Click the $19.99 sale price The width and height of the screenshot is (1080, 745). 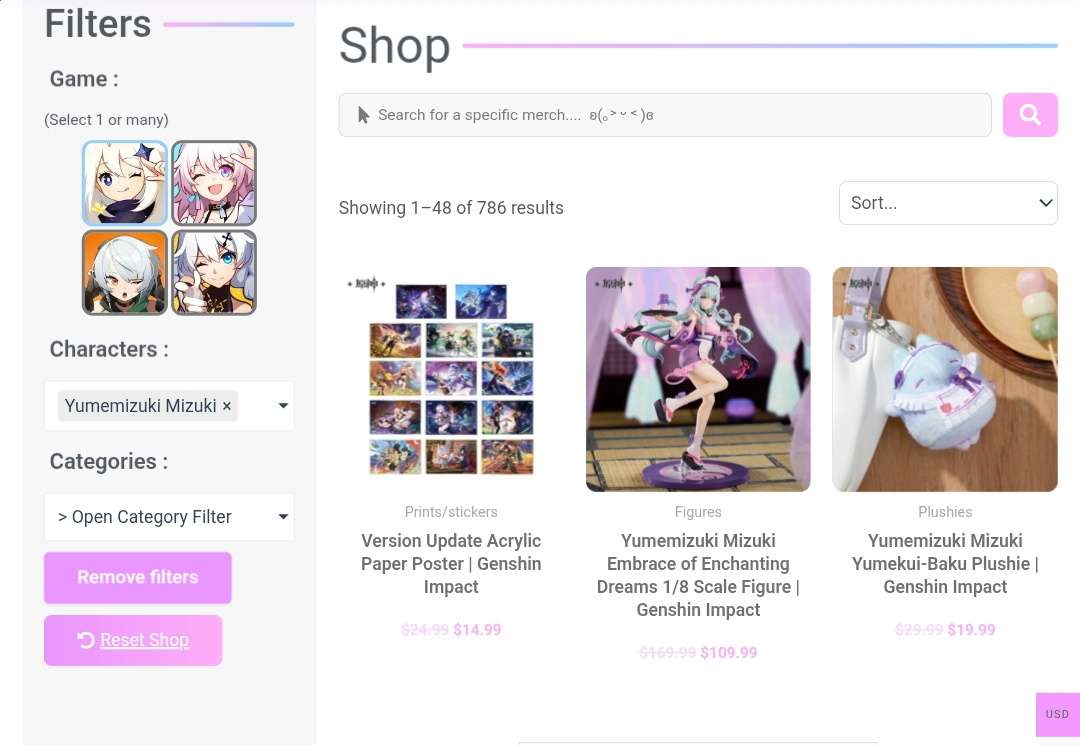971,630
